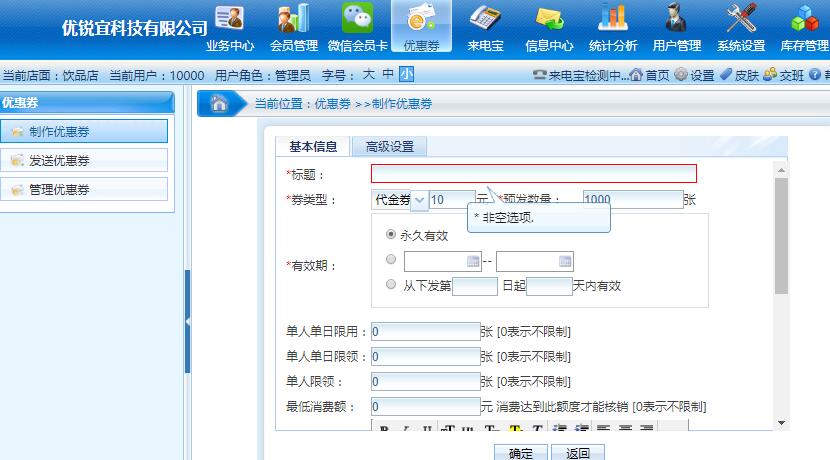Click the voucher amount field showing 10
This screenshot has width=830, height=460.
coord(452,200)
